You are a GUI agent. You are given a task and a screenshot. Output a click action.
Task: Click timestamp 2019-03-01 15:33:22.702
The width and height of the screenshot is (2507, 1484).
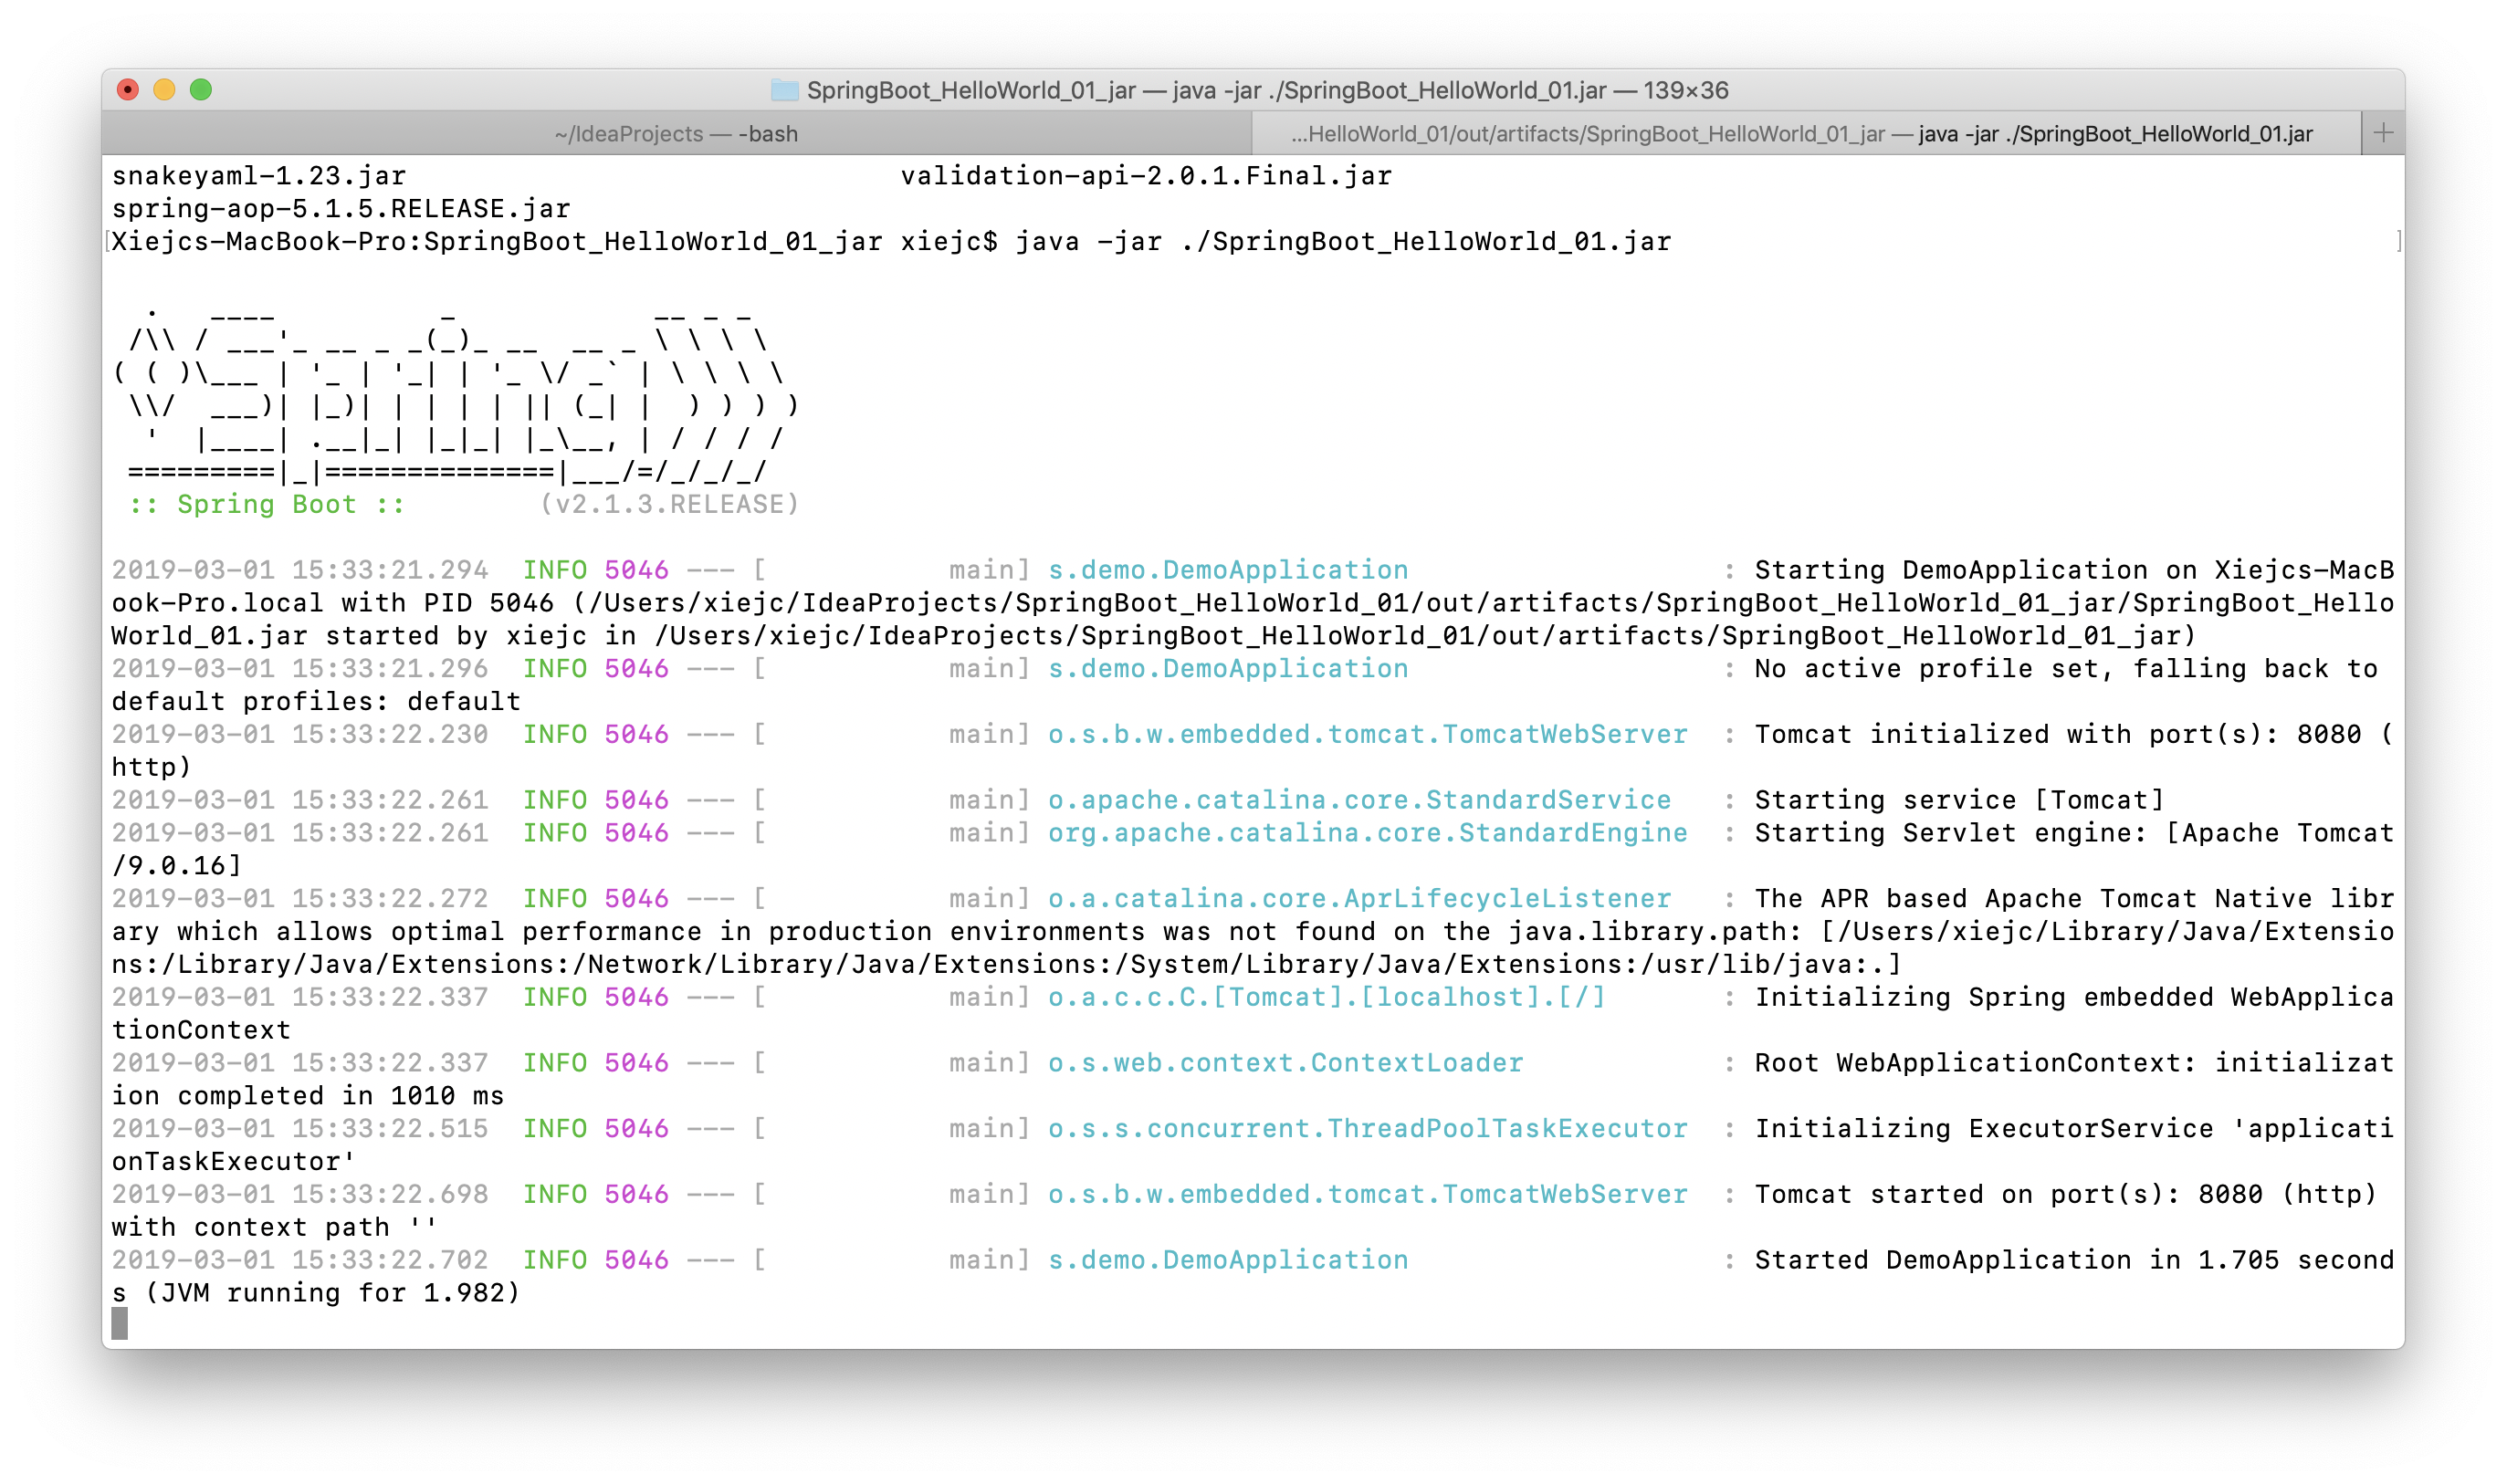point(300,1260)
